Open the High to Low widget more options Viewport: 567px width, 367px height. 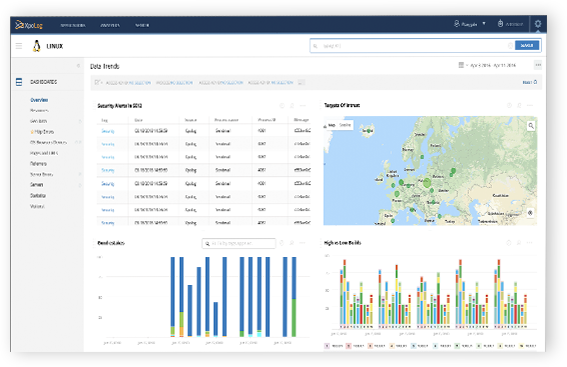point(529,243)
